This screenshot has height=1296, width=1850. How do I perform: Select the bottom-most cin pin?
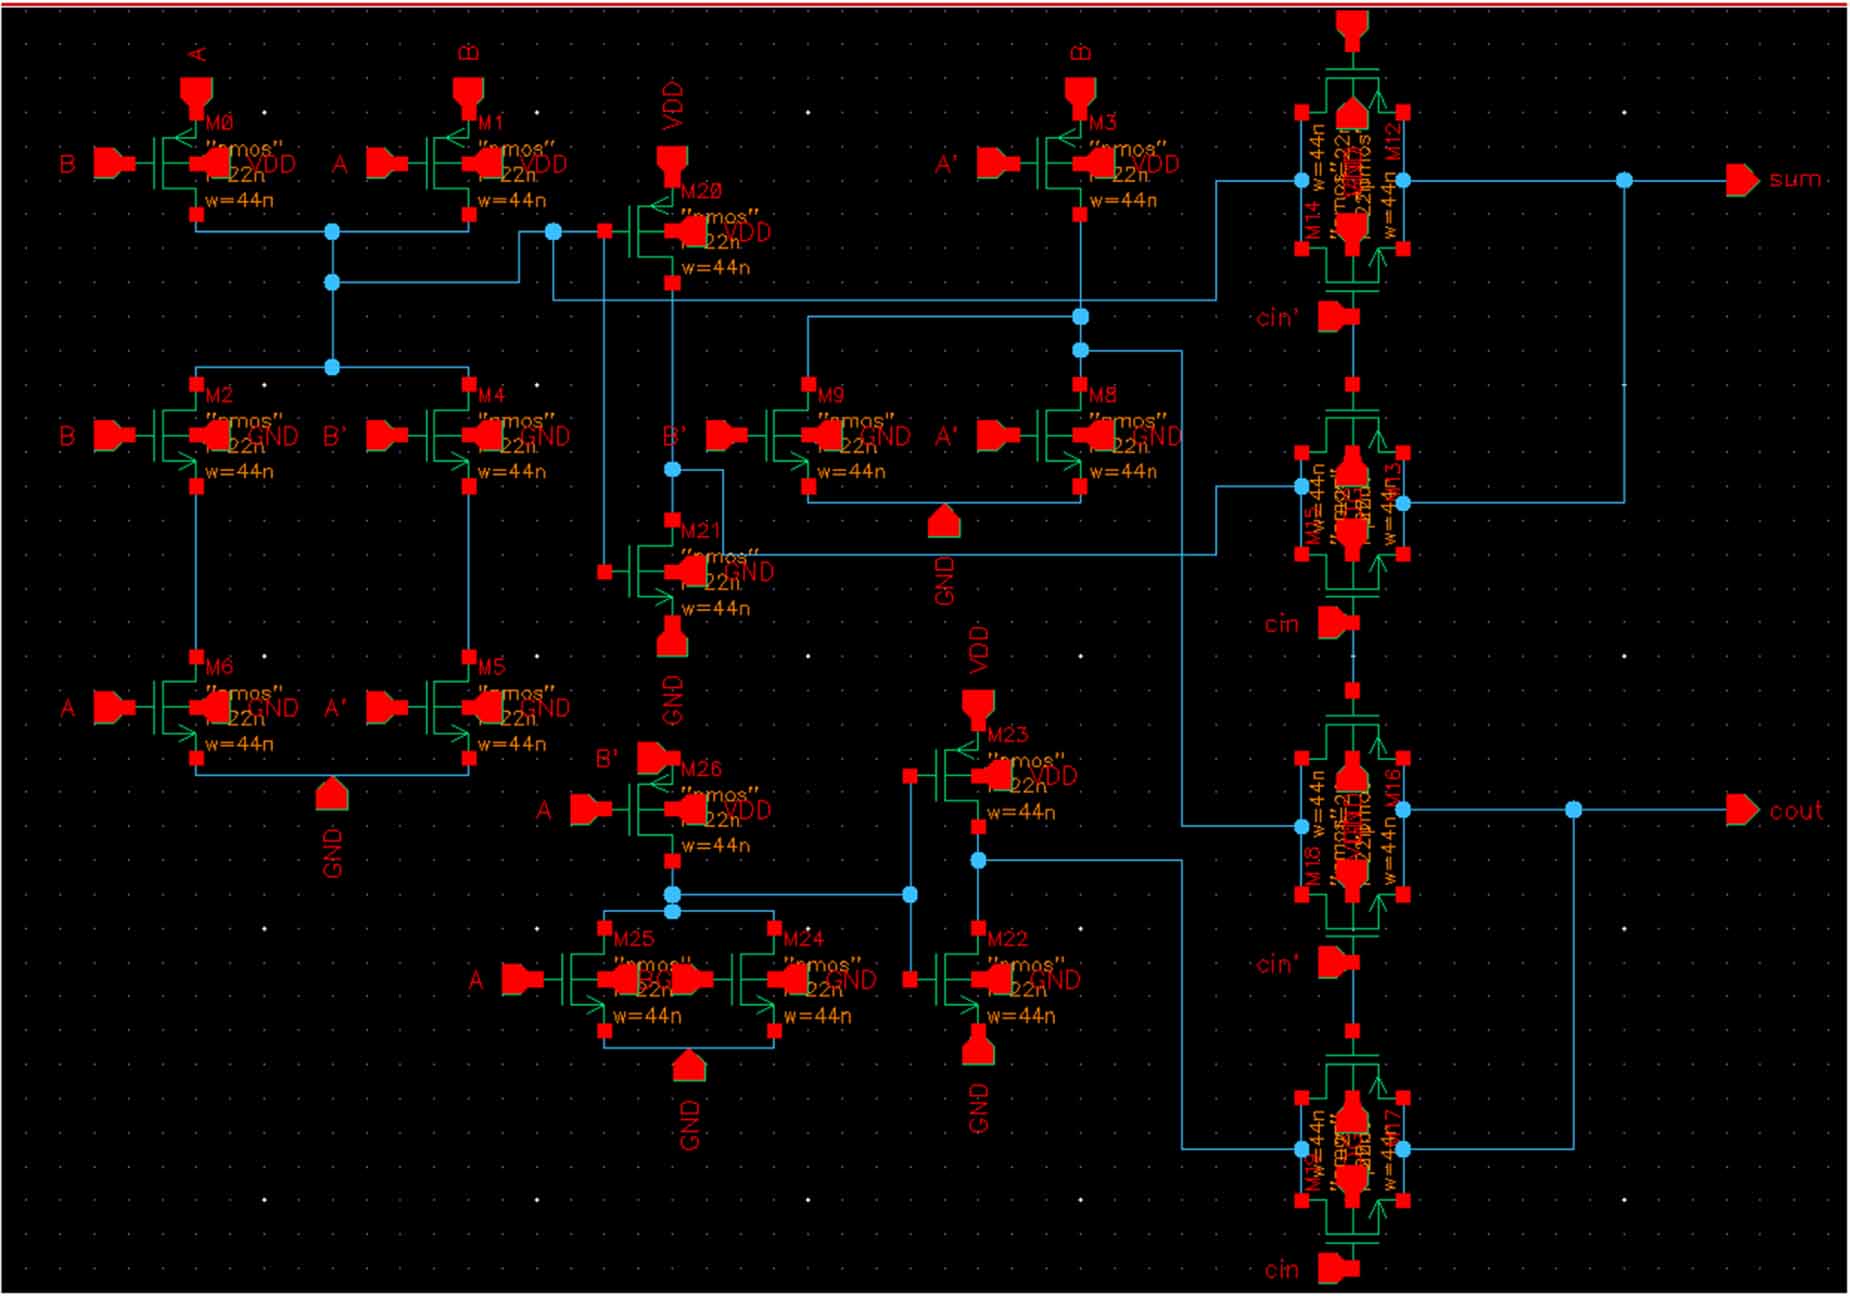pos(1336,1269)
